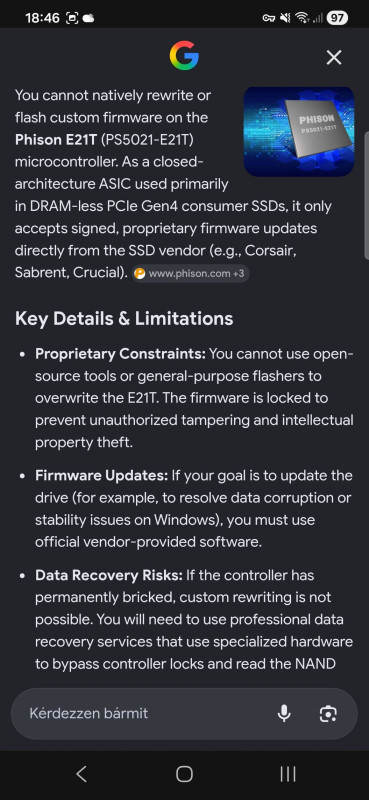Tap the Google logo at top
Screen dimensions: 369x800
[184, 56]
